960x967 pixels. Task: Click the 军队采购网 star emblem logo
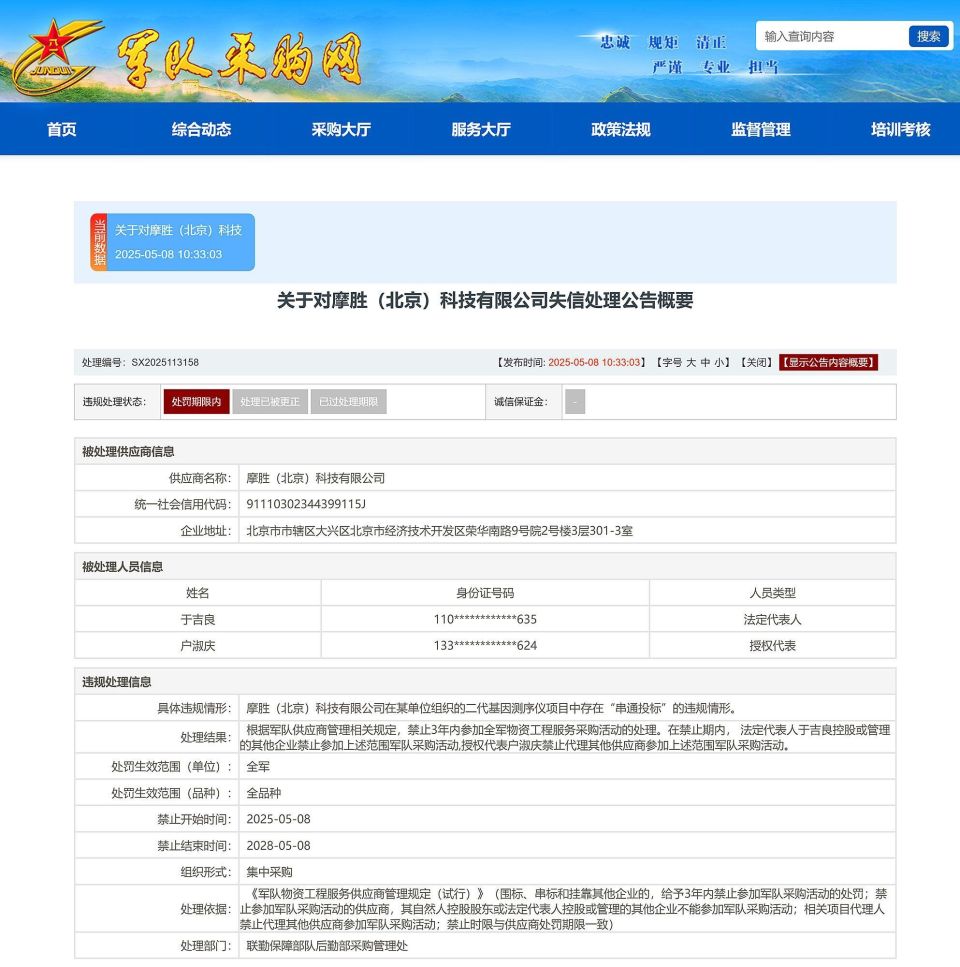coord(57,57)
